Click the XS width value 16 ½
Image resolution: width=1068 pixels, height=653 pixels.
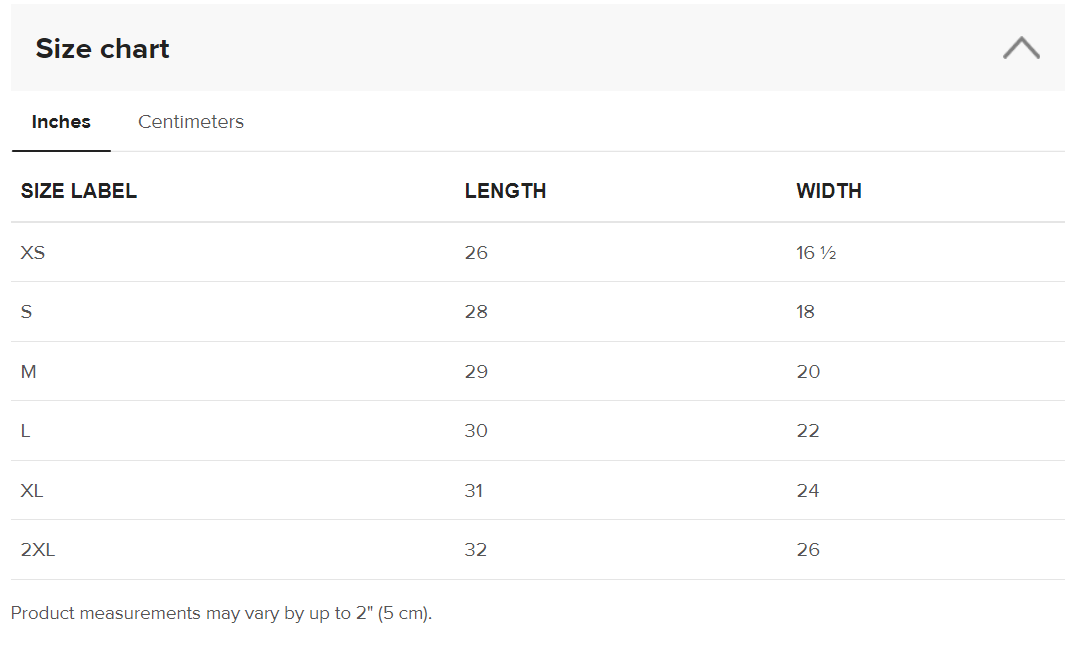pos(816,253)
